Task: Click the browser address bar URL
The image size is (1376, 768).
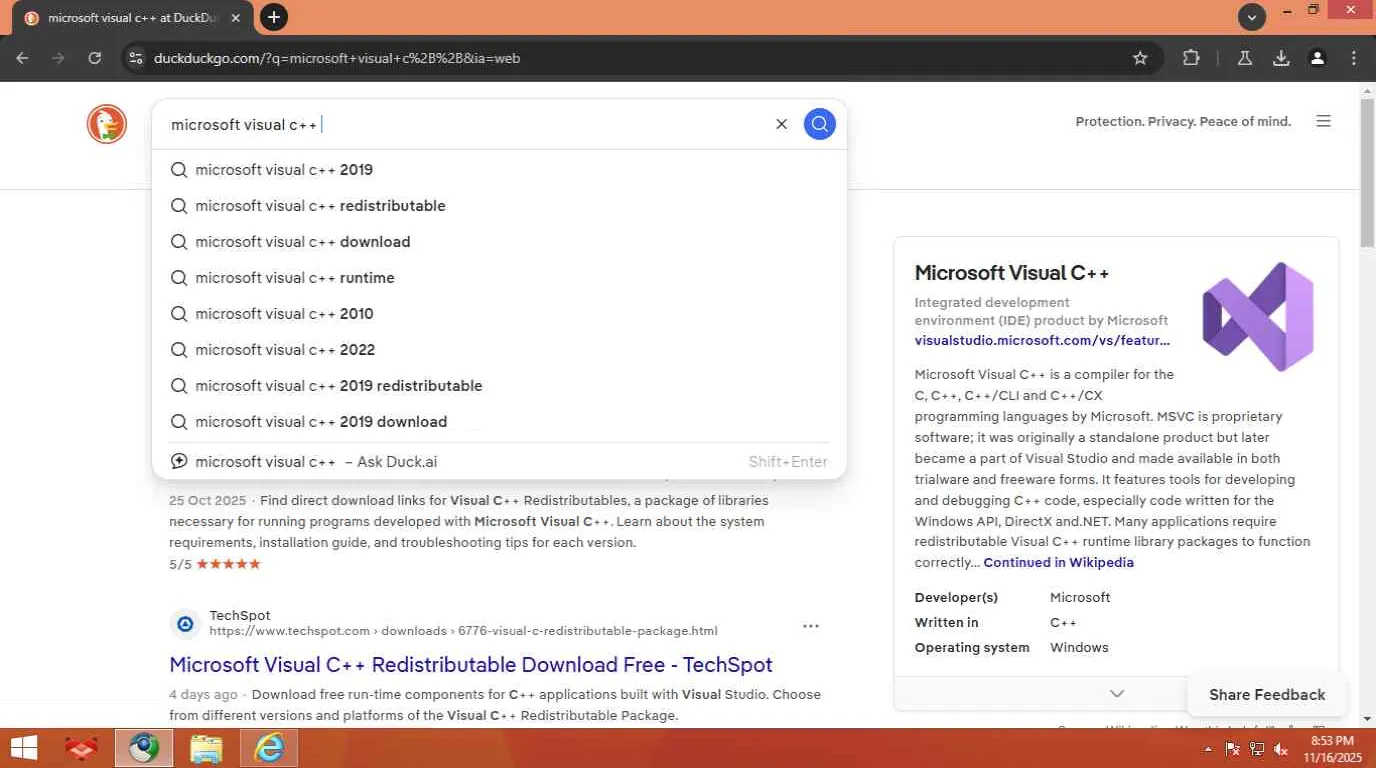Action: (337, 58)
